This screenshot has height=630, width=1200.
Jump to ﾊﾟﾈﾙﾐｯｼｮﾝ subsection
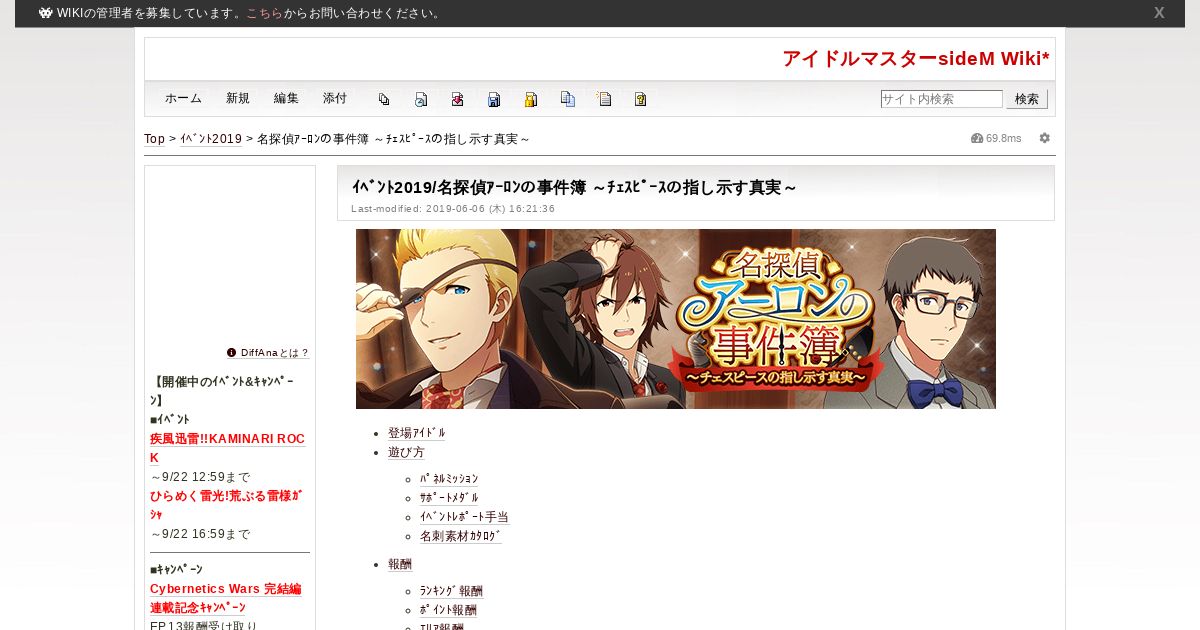point(449,479)
